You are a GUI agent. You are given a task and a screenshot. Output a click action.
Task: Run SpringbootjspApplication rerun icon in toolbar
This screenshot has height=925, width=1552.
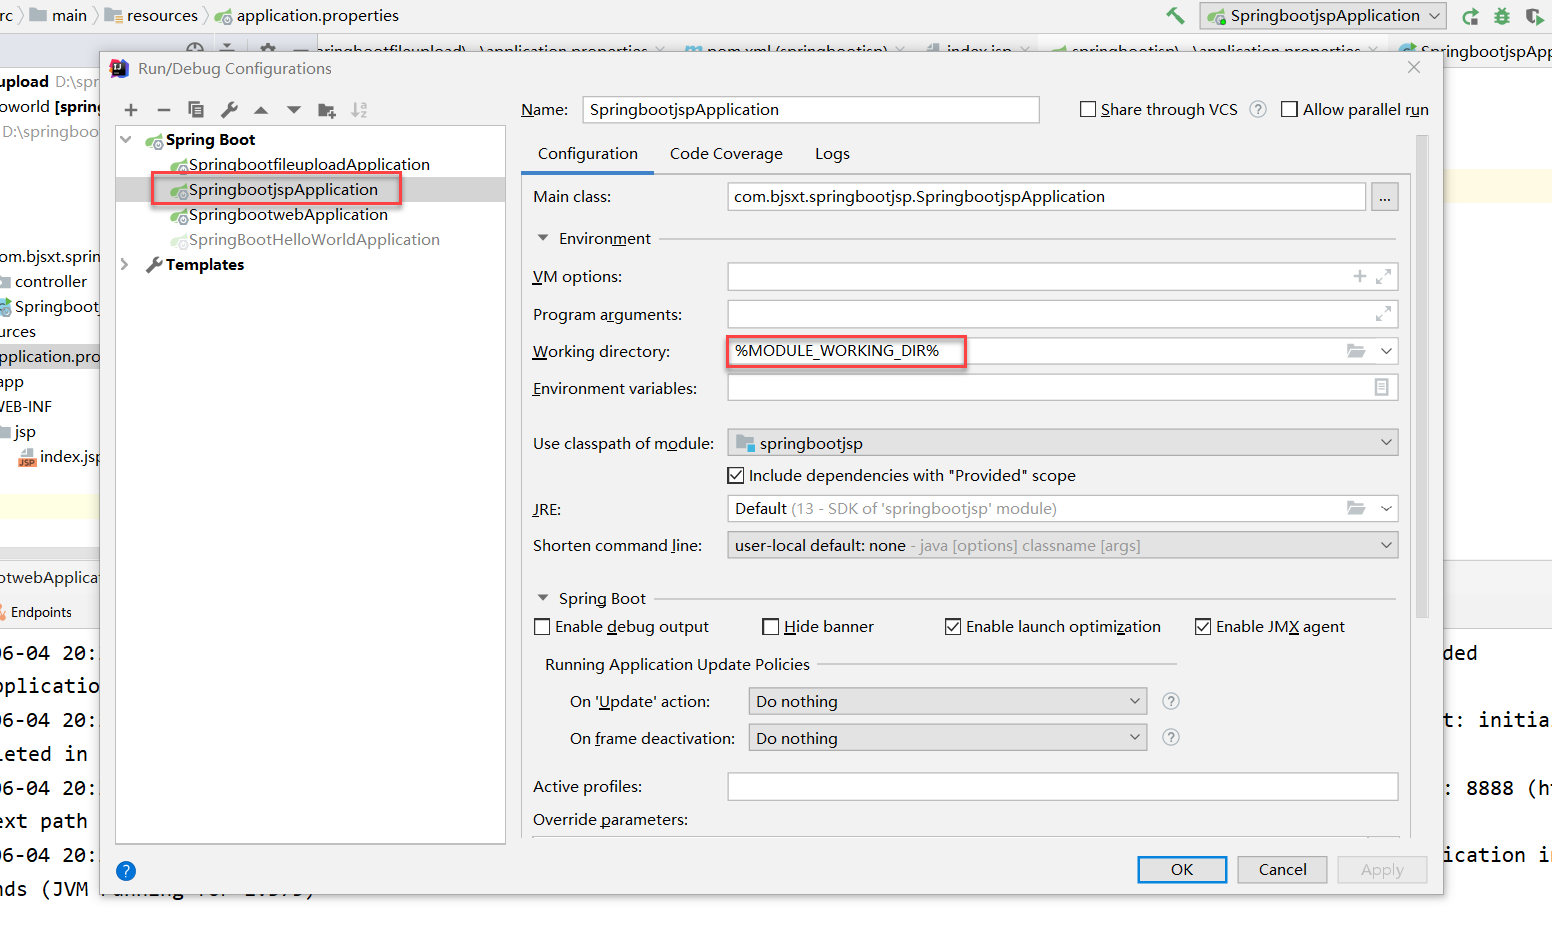(x=1470, y=16)
